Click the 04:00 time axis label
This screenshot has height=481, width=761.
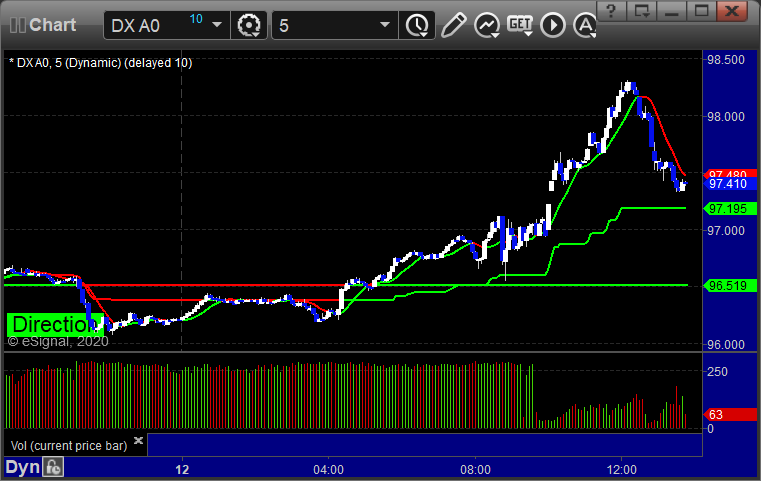[x=329, y=470]
